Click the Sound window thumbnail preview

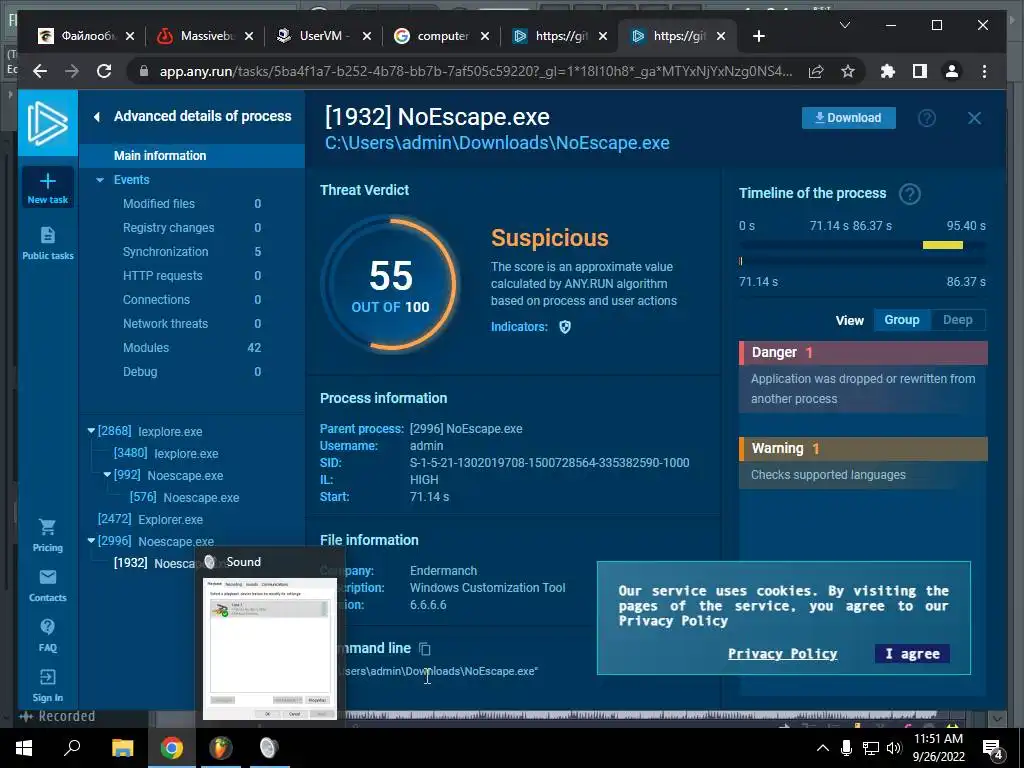coord(270,648)
